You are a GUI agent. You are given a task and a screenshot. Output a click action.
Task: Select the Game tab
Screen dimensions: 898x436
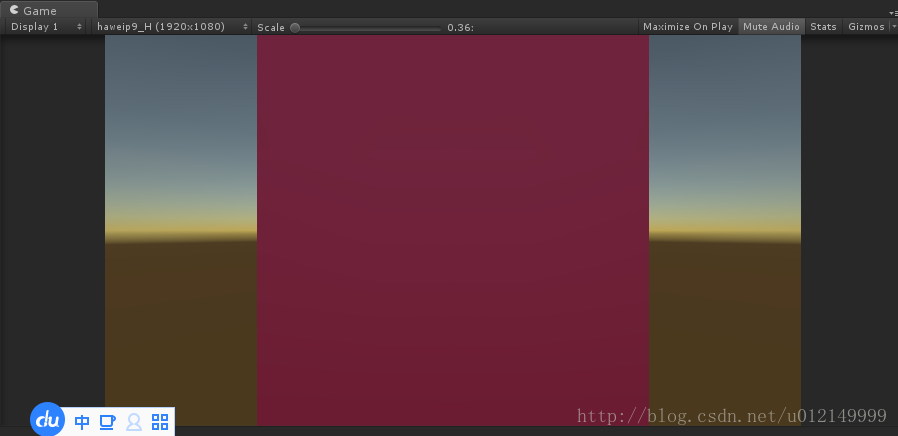tap(49, 10)
